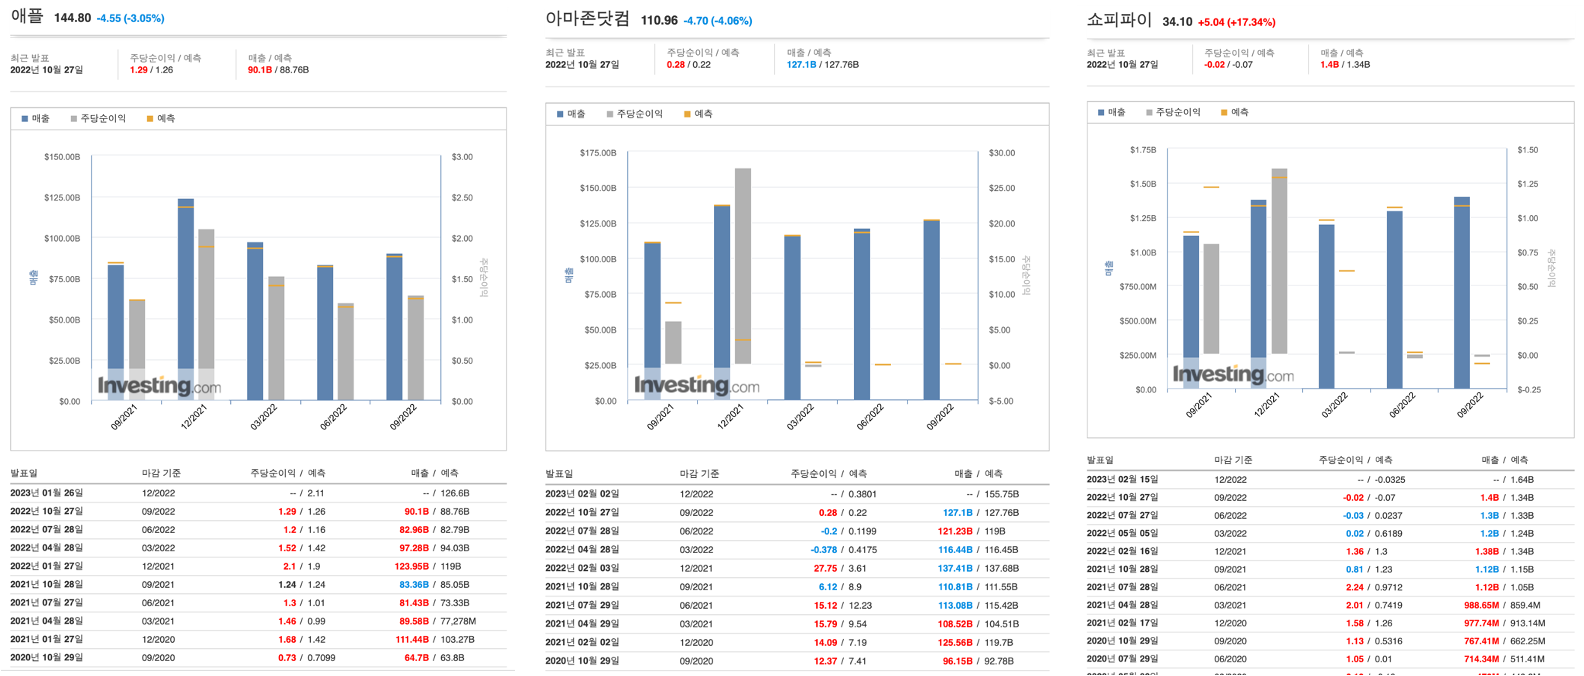Screen dimensions: 1584x676
Task: Select date 2022년 05월 05일 in Shopify table
Action: tap(1122, 533)
